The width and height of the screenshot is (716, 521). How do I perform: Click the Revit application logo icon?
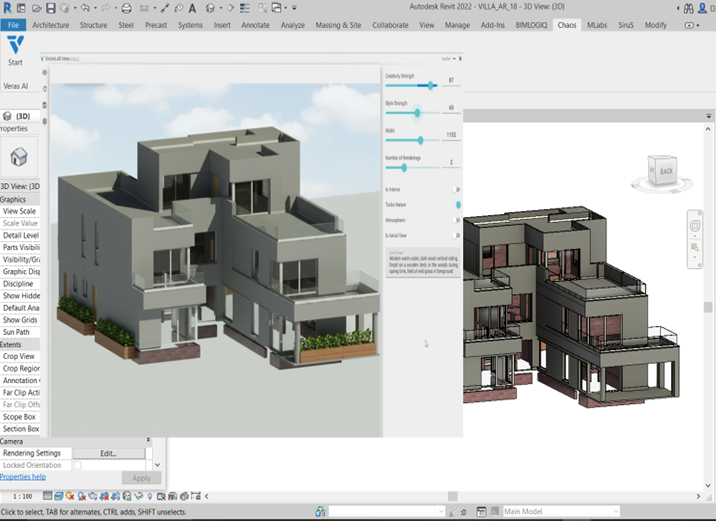coord(8,8)
